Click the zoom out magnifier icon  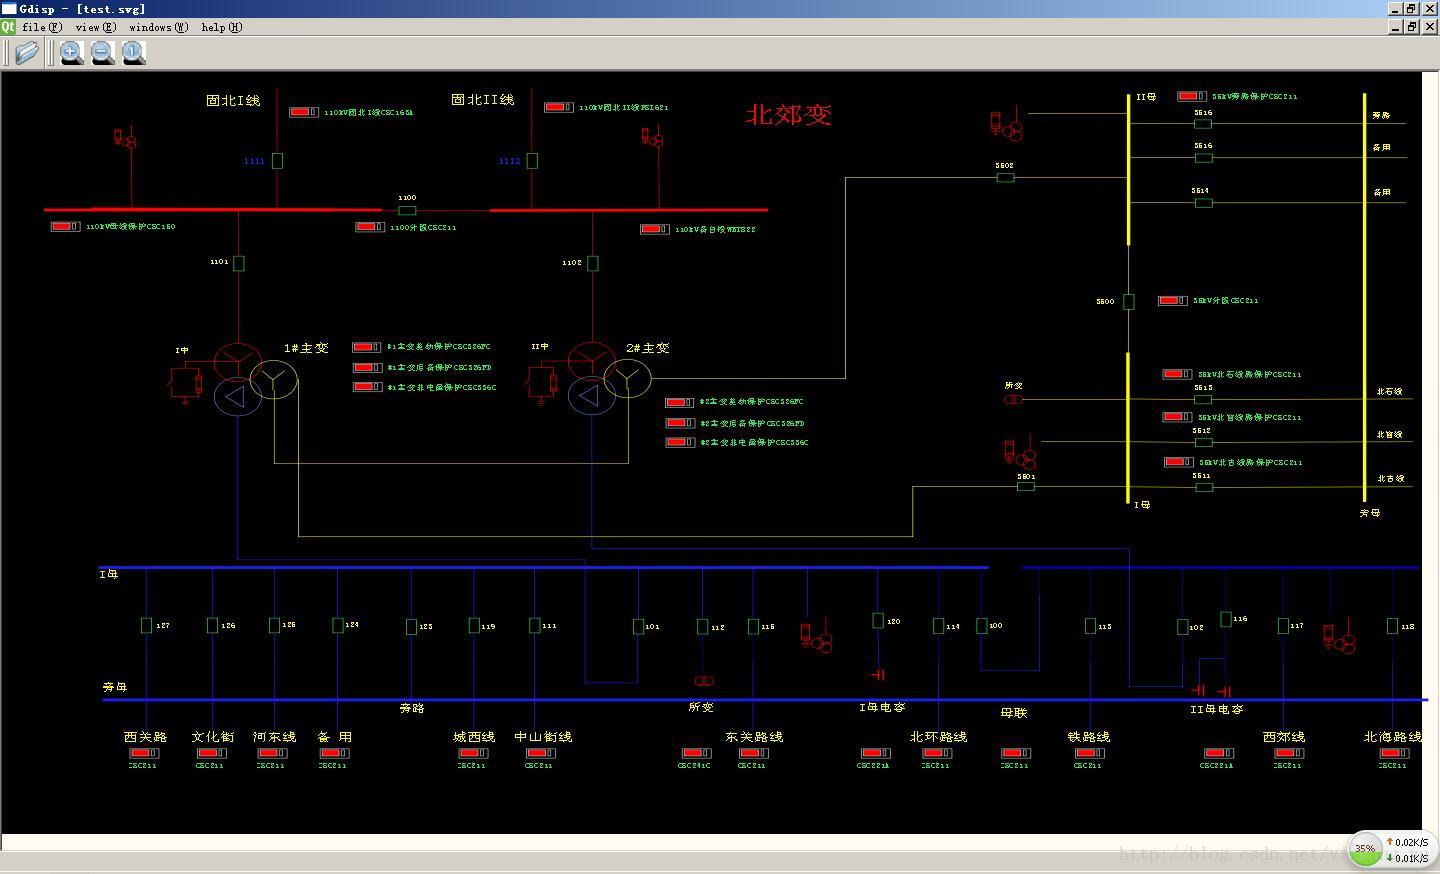point(103,53)
